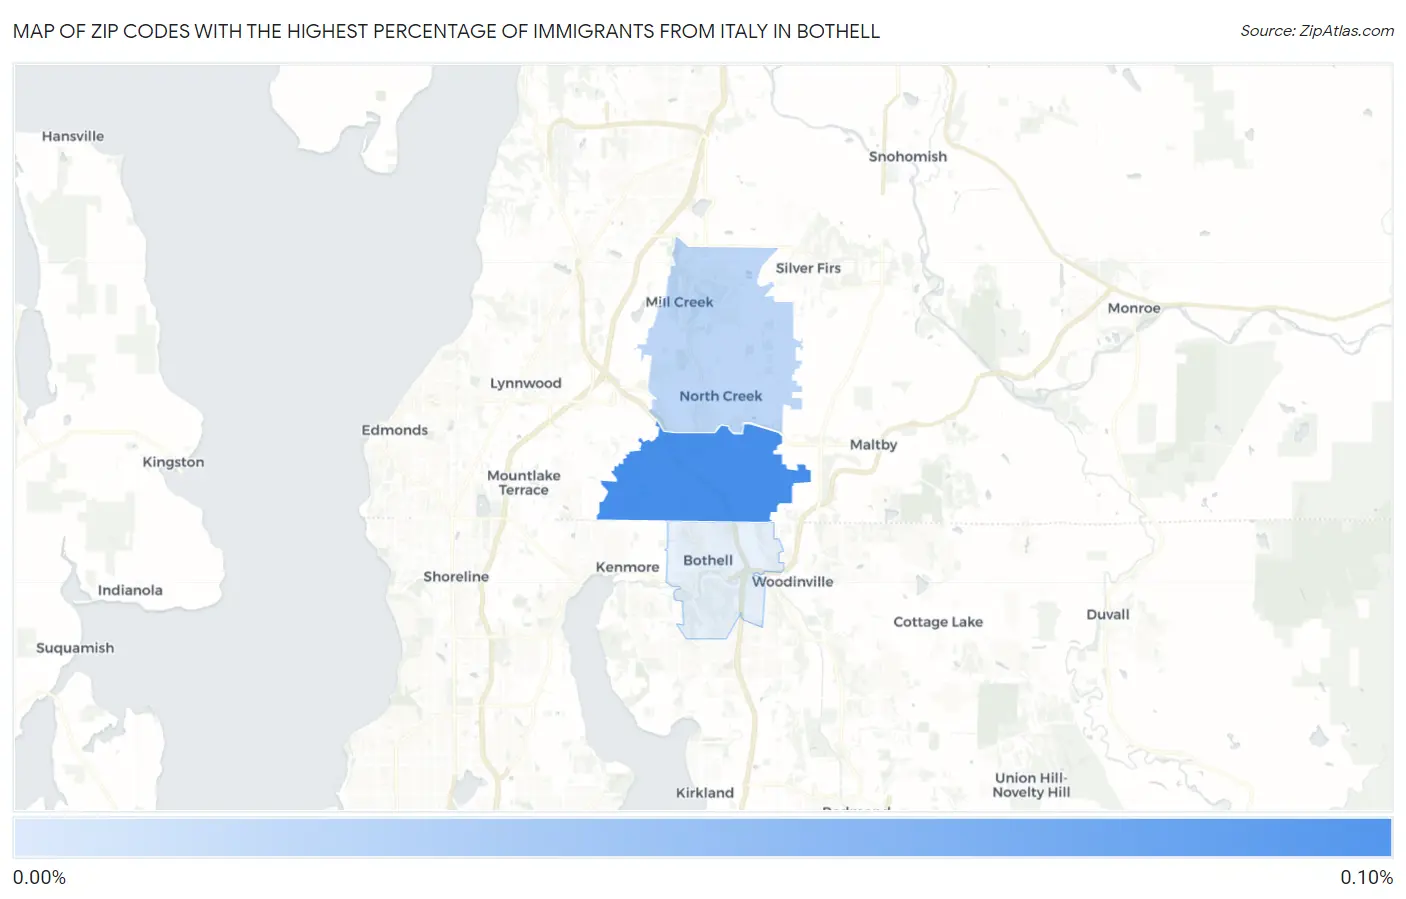Click the 'Woodinville' map label

click(x=793, y=581)
